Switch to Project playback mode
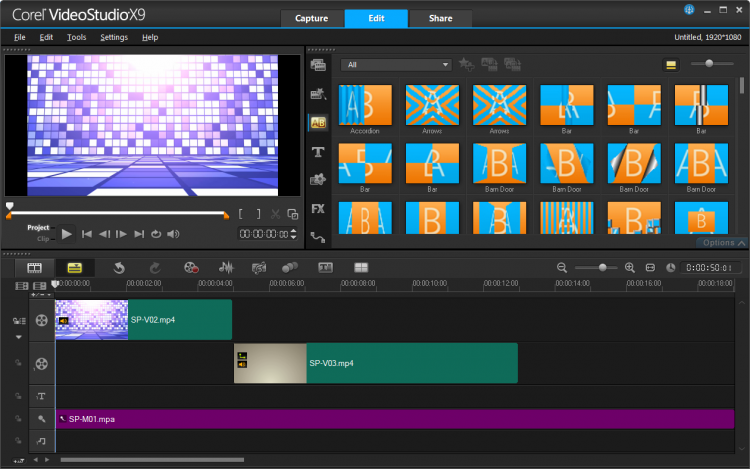750x469 pixels. [x=38, y=227]
